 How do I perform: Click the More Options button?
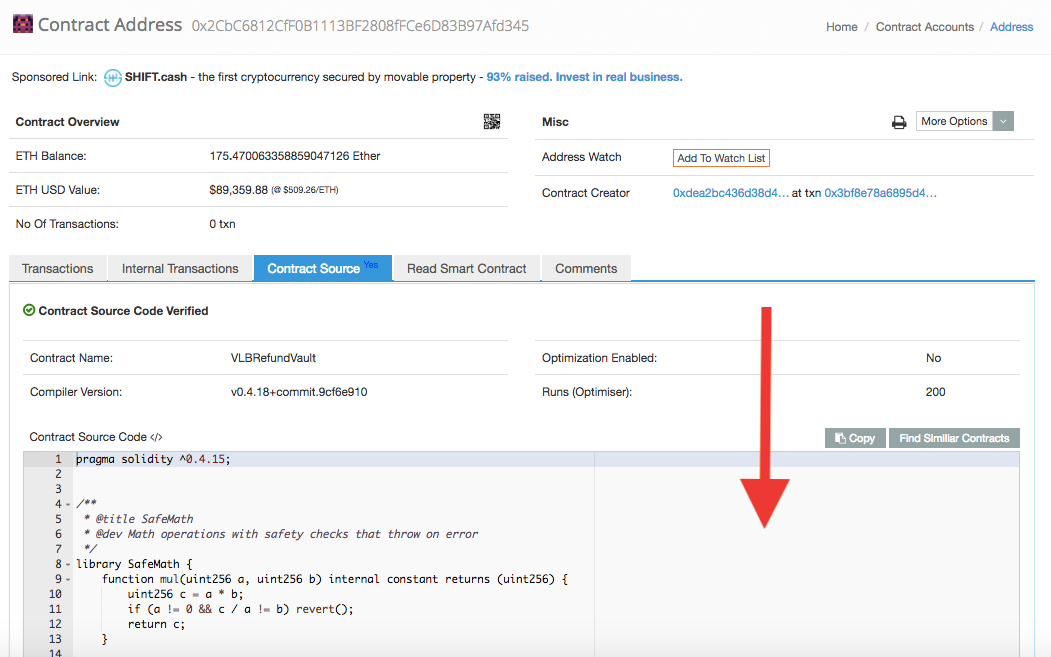[x=954, y=121]
